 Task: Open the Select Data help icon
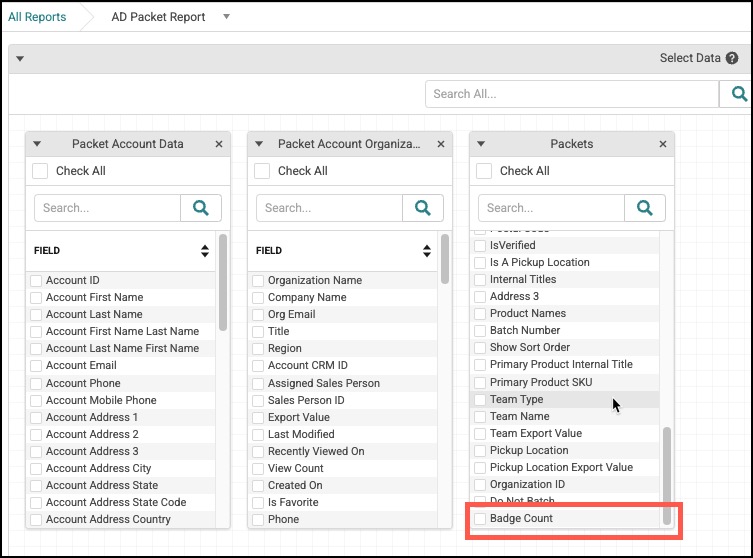point(732,58)
